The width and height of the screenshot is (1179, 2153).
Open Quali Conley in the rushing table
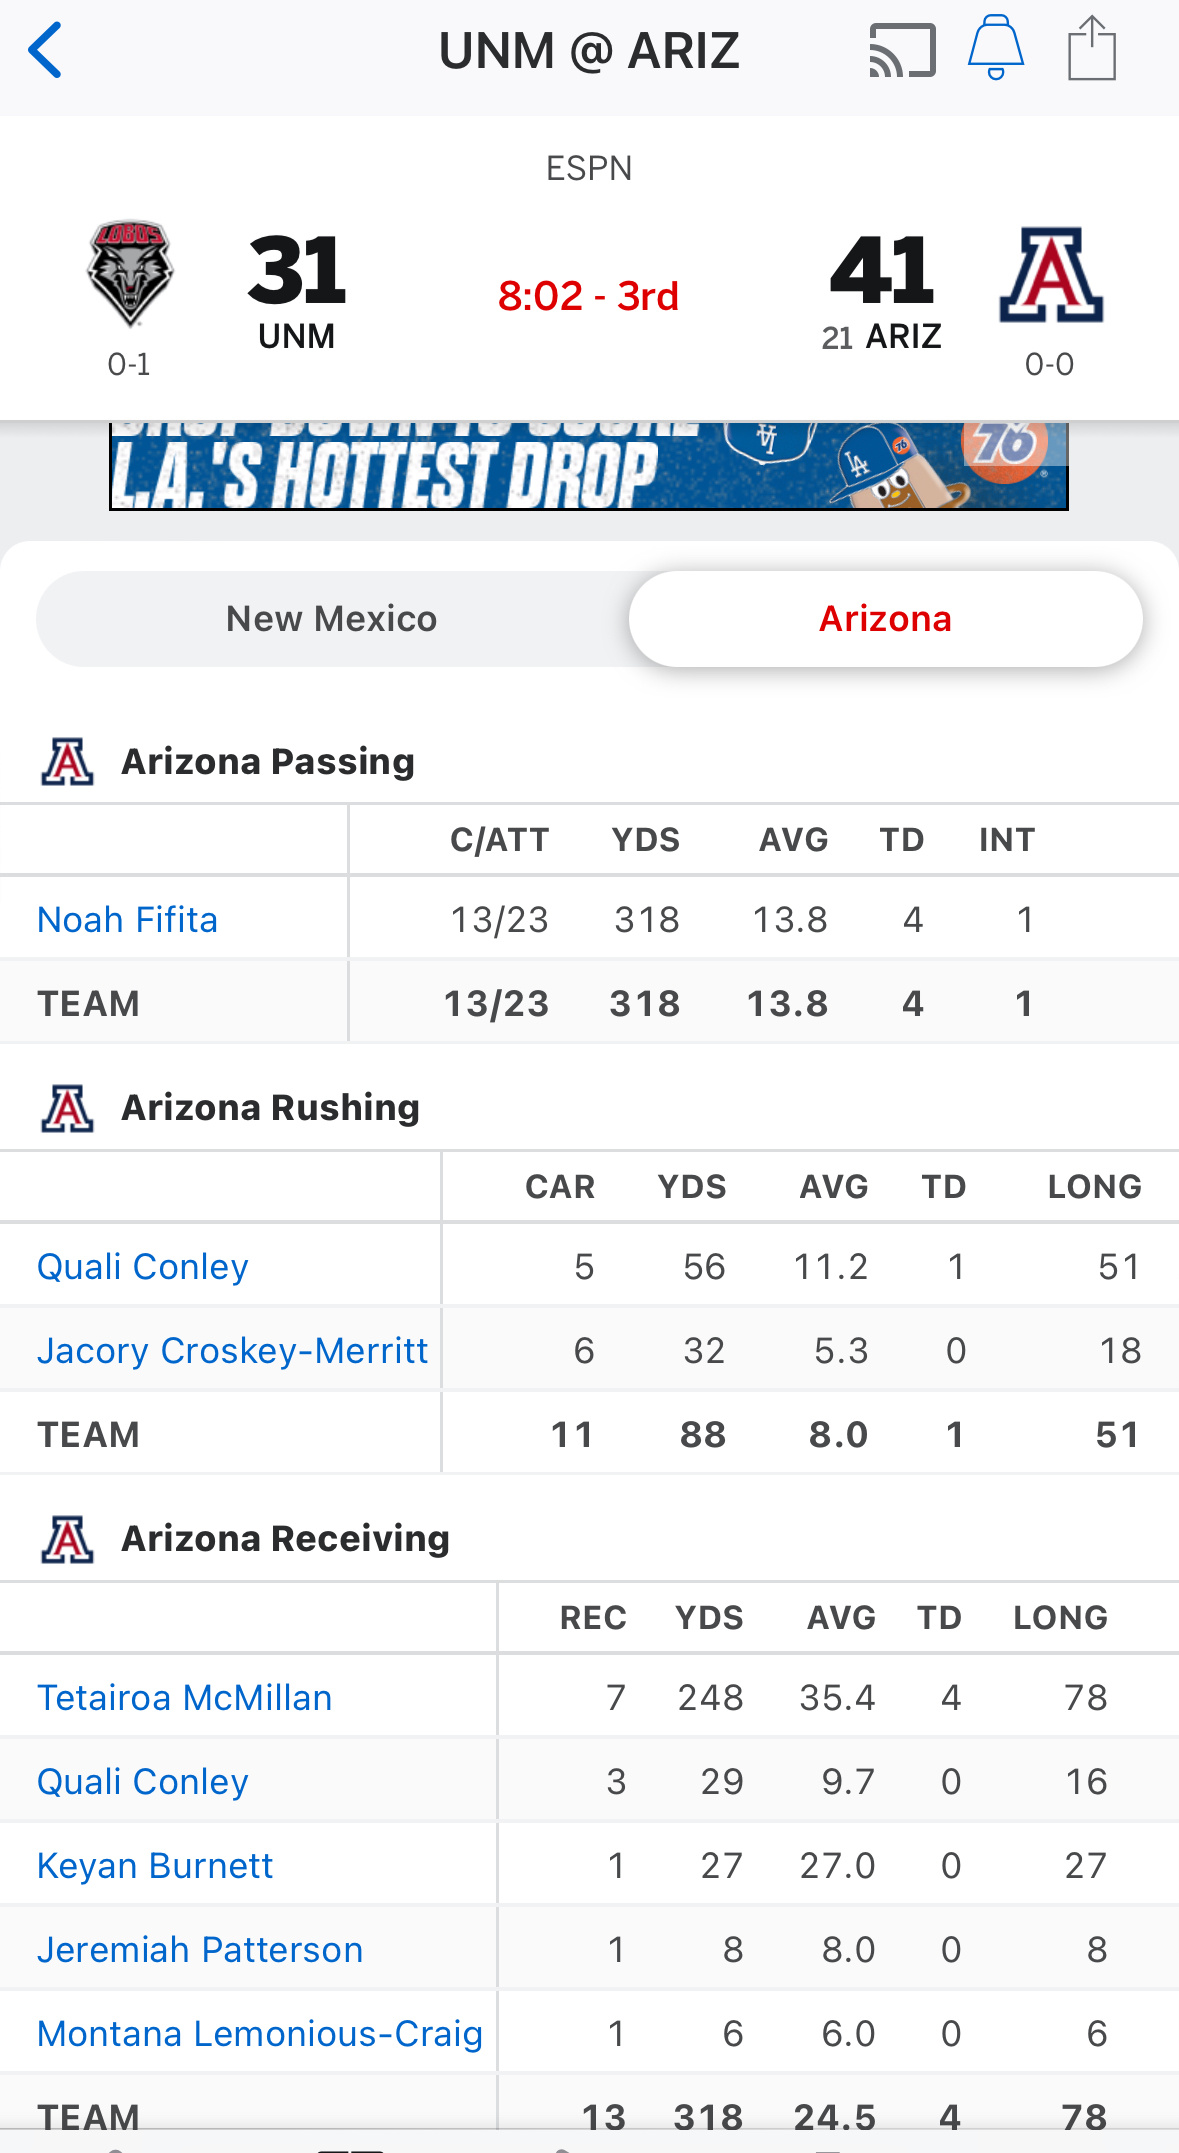pos(143,1267)
